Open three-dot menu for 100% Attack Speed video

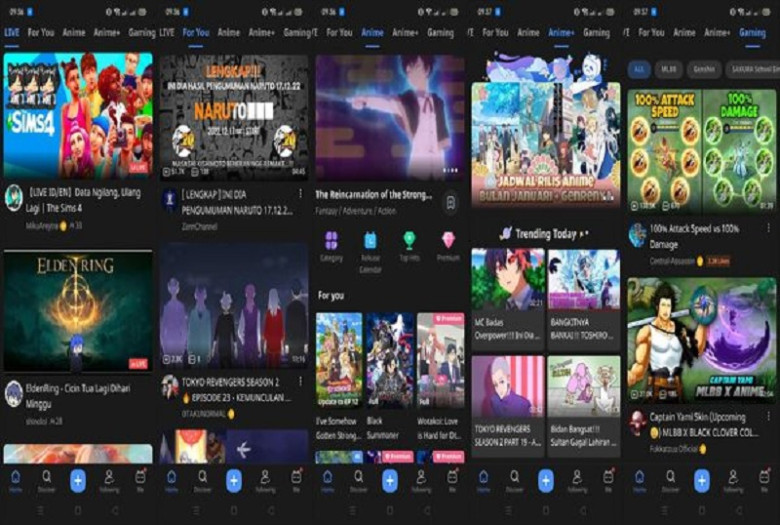coord(769,228)
